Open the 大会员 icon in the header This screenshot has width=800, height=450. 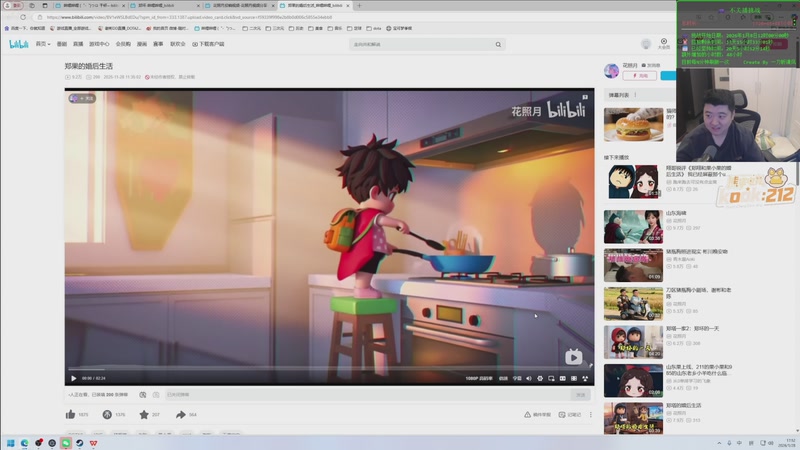click(x=663, y=43)
